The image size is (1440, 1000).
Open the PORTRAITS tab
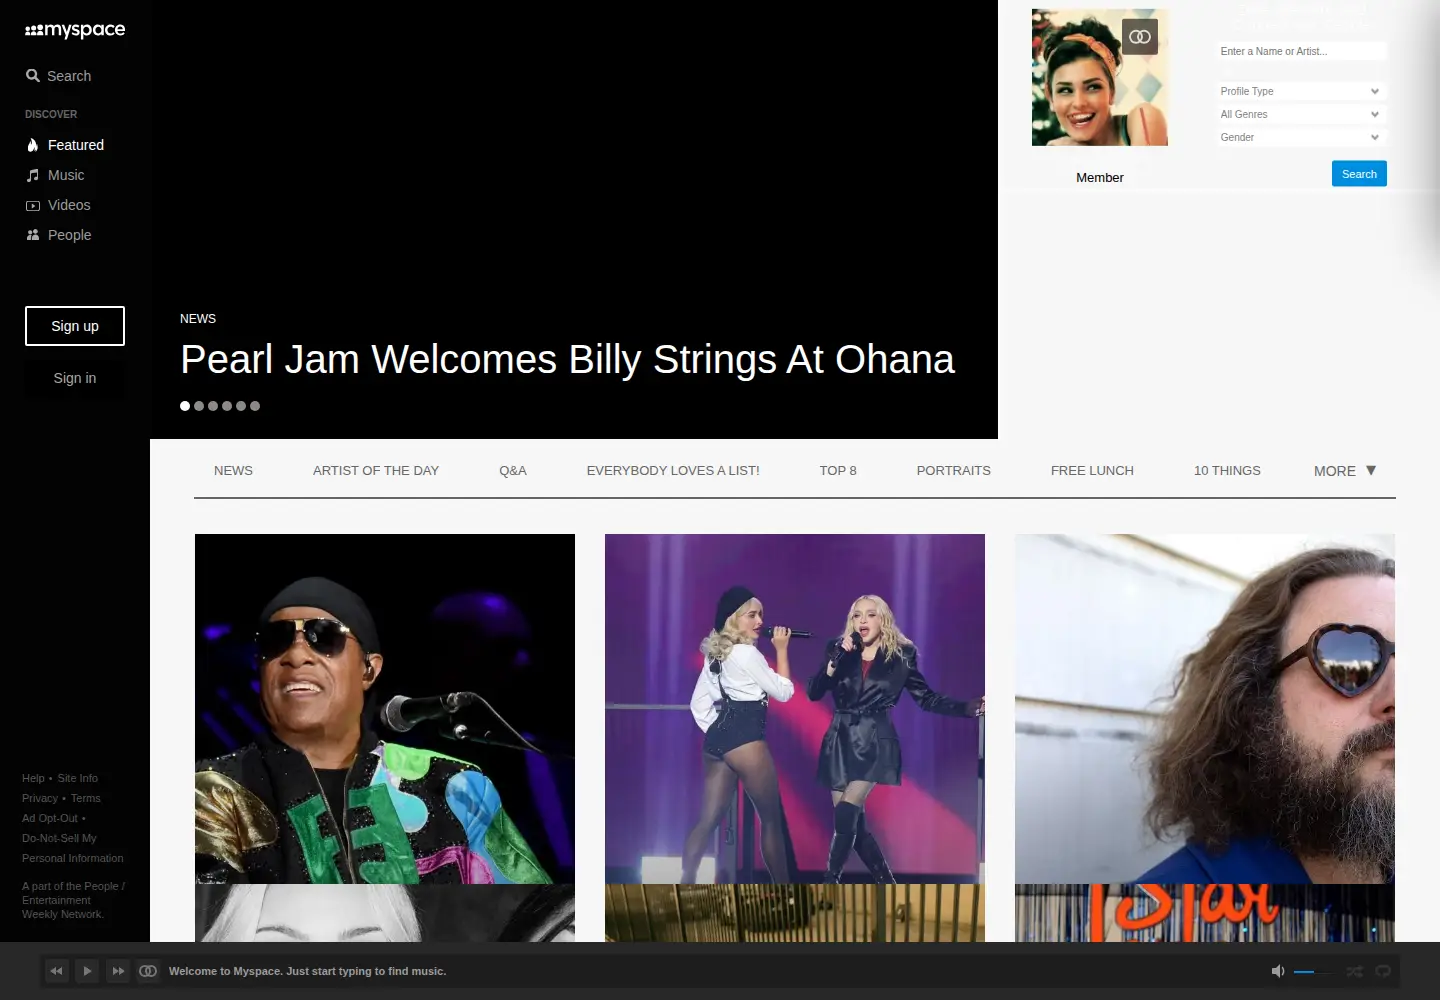(x=954, y=471)
